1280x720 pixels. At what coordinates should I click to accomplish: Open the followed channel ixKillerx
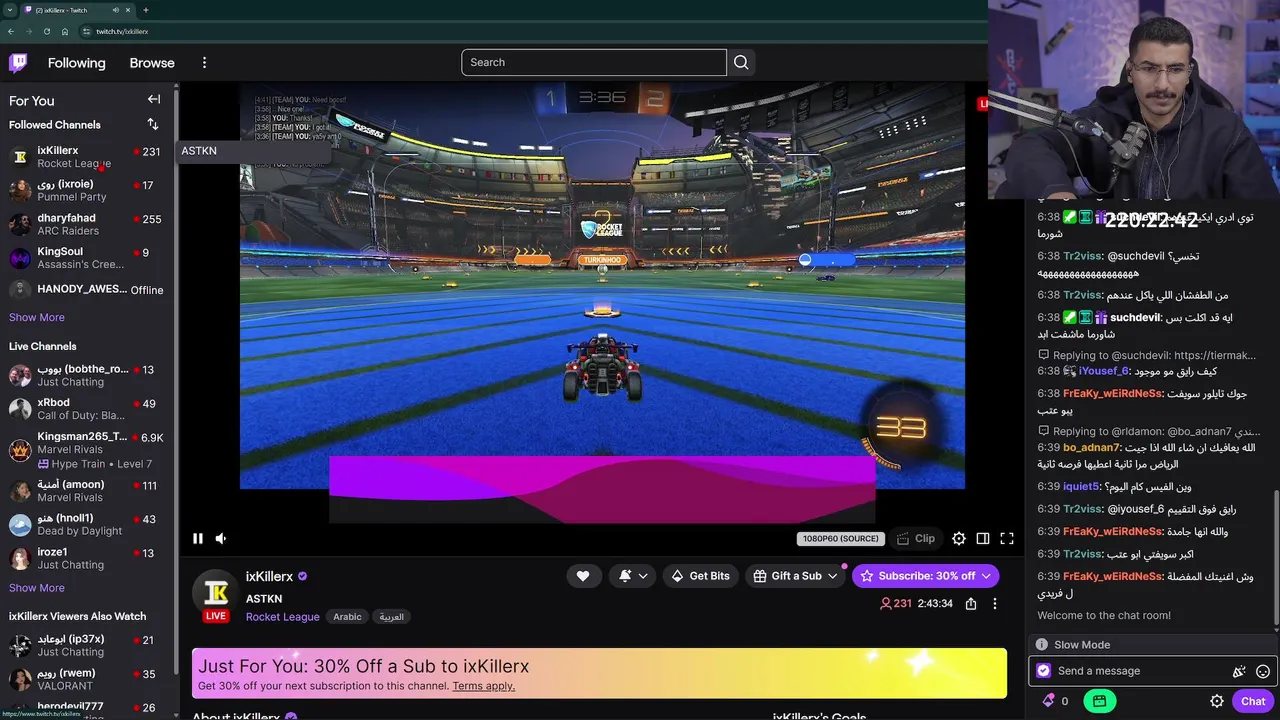86,156
